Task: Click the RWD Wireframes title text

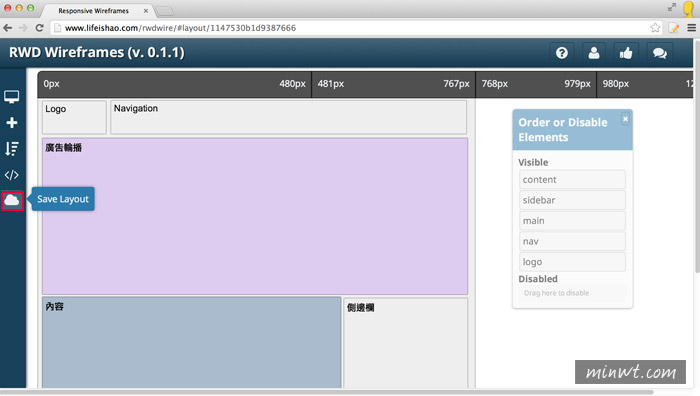Action: 97,52
